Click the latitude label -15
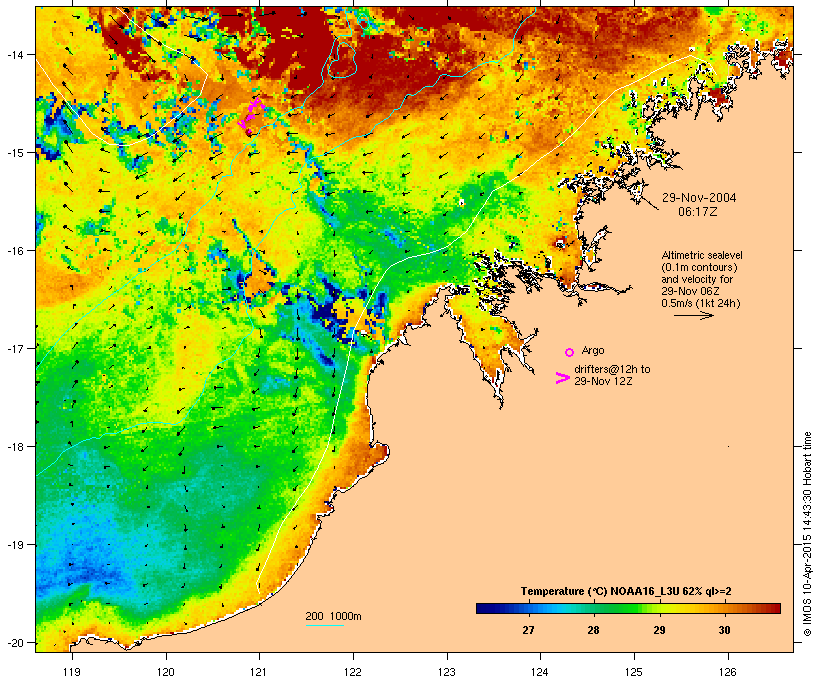 pos(14,153)
